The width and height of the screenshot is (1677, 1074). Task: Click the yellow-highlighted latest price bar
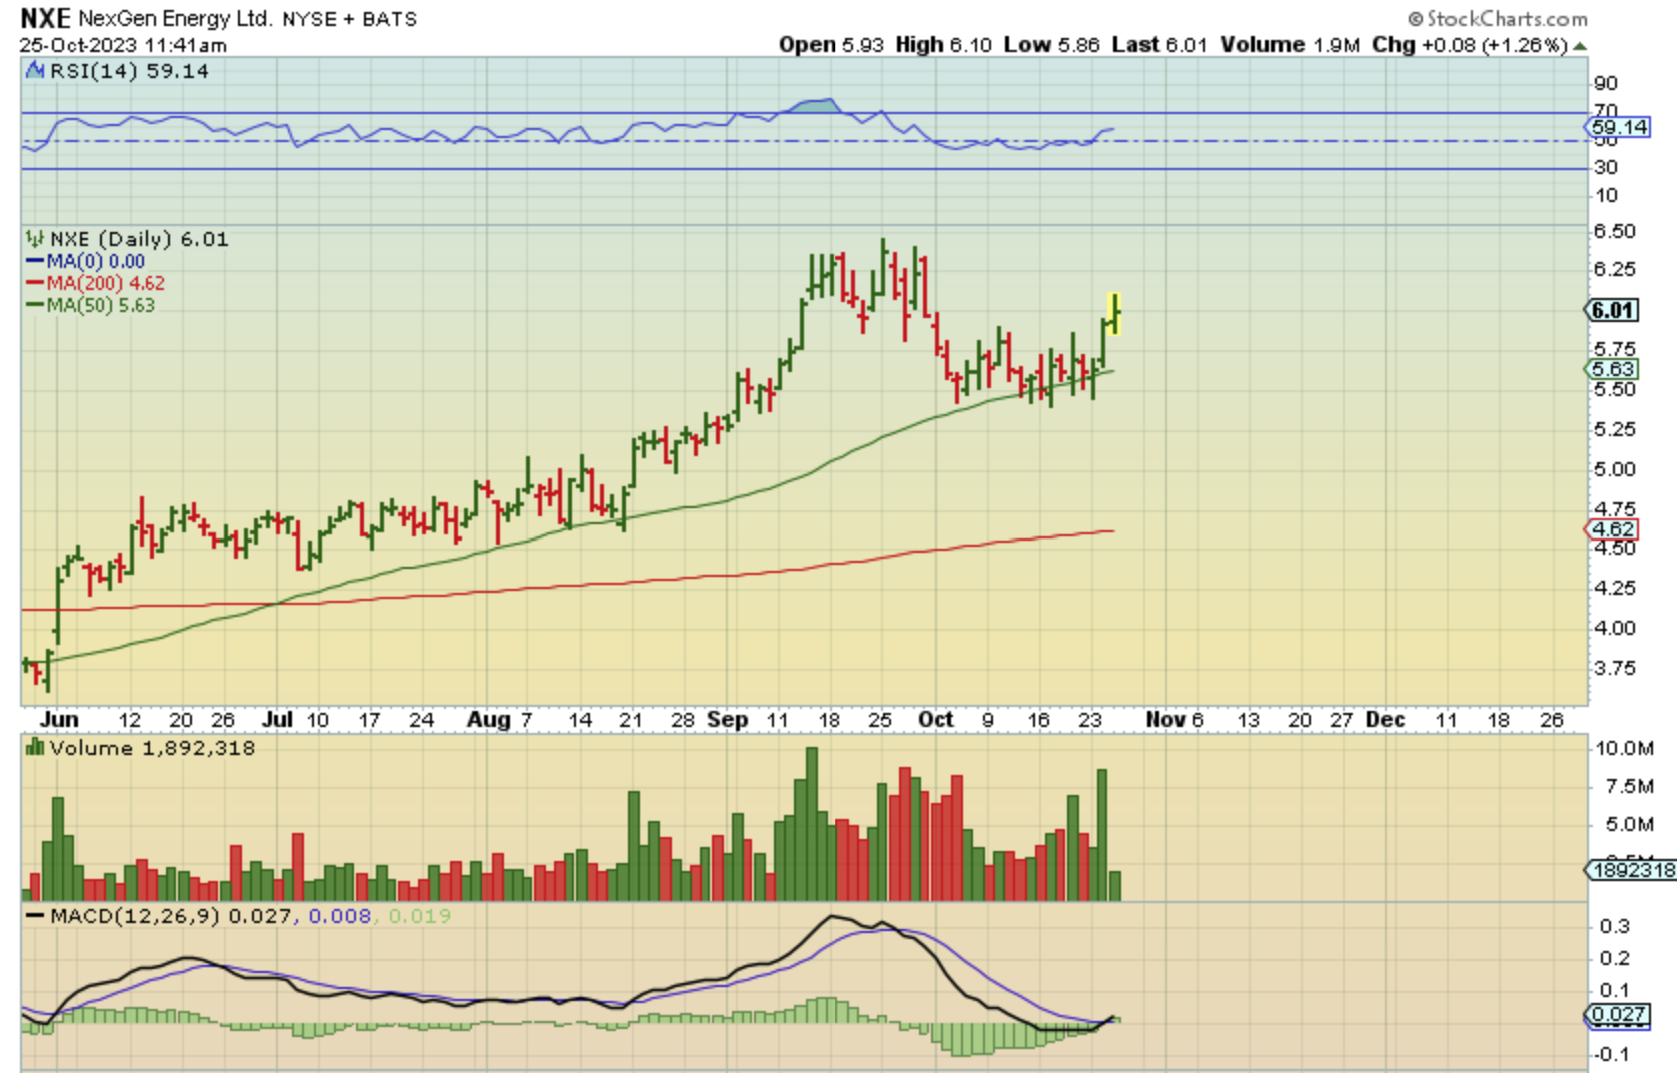tap(1115, 313)
